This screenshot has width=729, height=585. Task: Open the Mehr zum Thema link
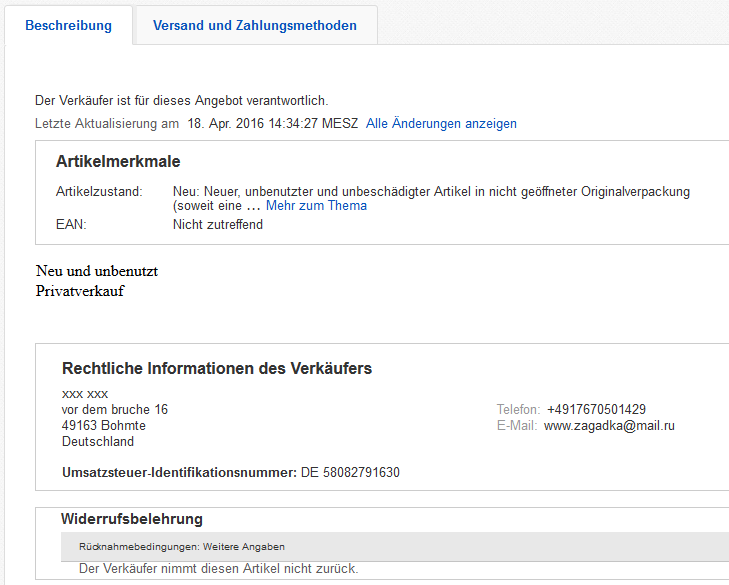click(x=316, y=206)
